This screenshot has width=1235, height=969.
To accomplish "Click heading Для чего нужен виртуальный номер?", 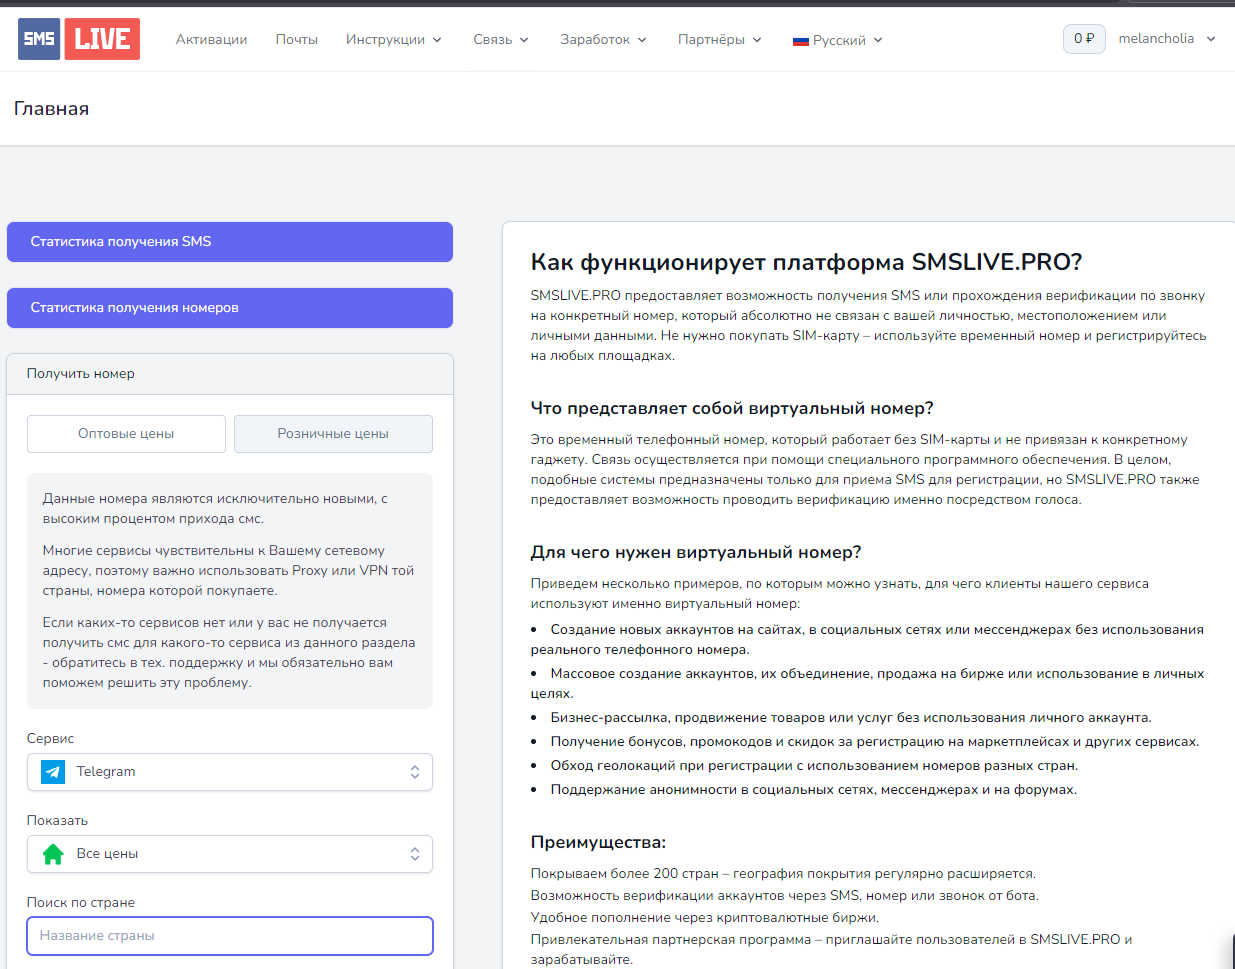I will (696, 552).
